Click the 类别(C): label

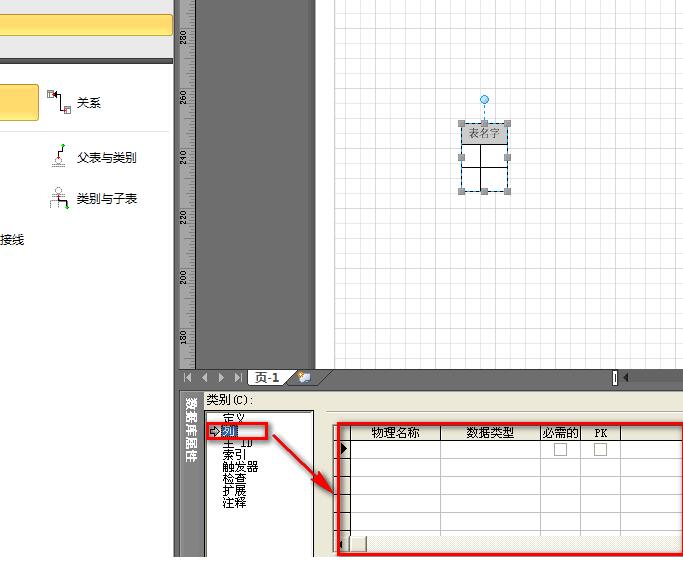coord(229,399)
